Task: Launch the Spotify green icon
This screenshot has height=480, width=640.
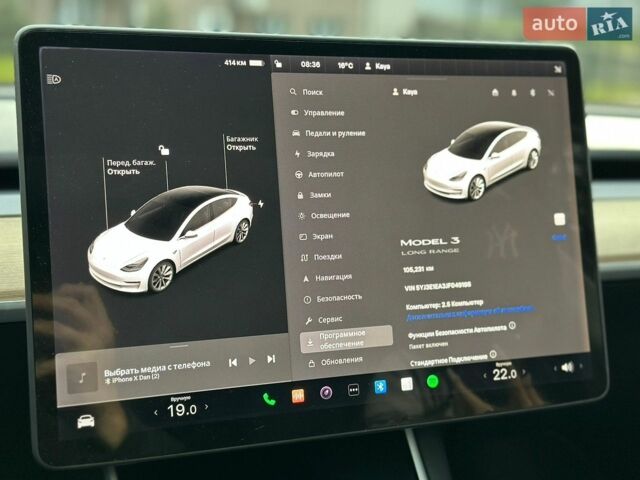Action: pyautogui.click(x=433, y=381)
